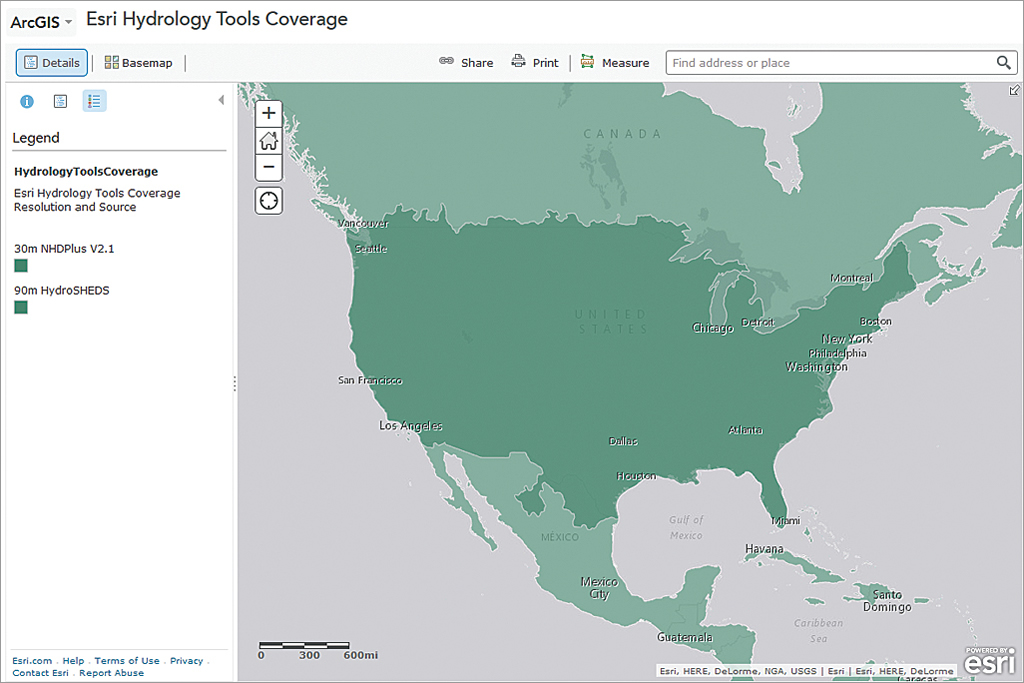
Task: Select the Legend list icon
Action: pyautogui.click(x=94, y=101)
